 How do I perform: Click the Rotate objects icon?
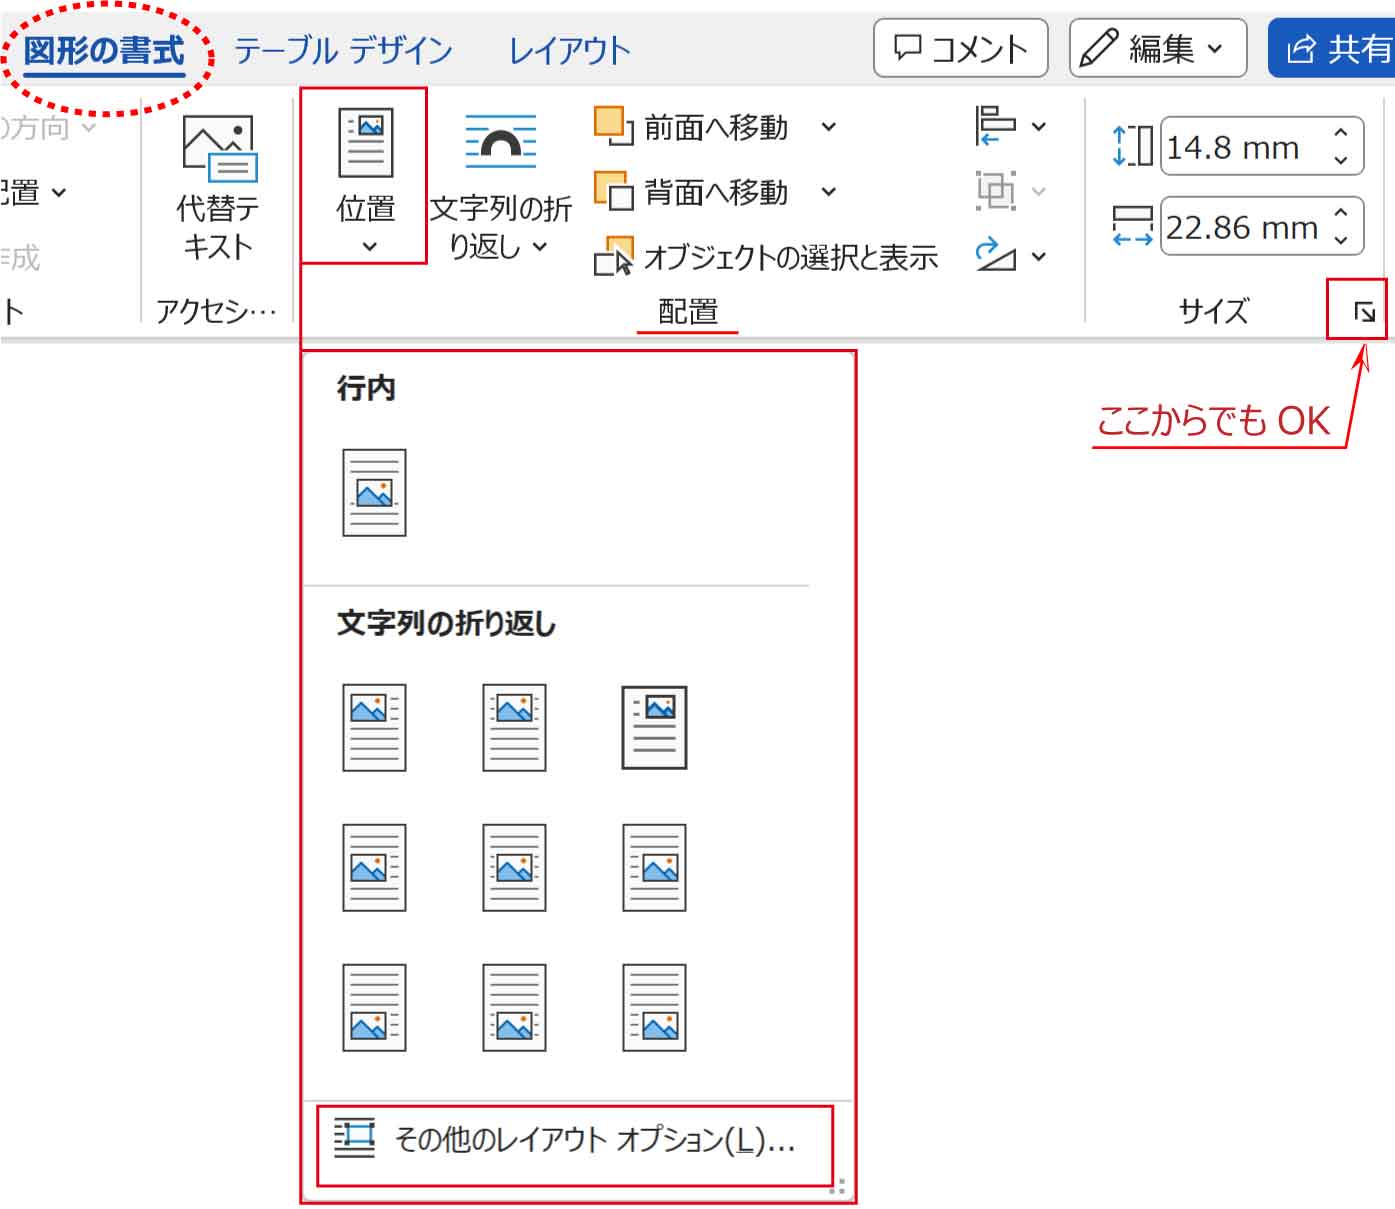click(996, 256)
